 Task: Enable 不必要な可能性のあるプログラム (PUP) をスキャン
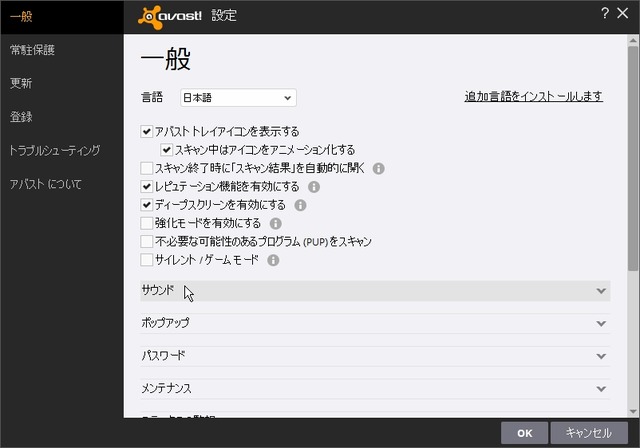click(147, 242)
